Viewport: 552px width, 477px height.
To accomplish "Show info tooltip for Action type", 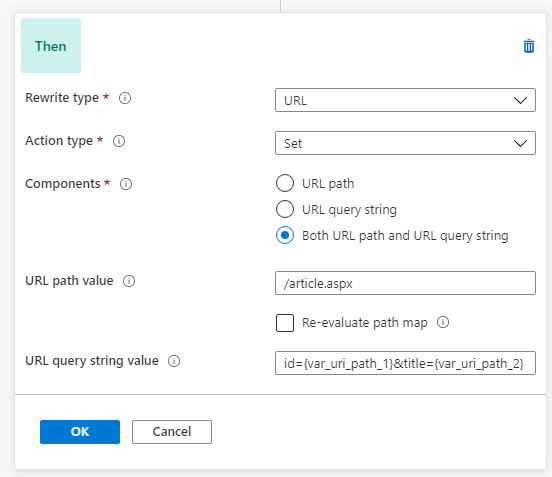I will point(119,141).
